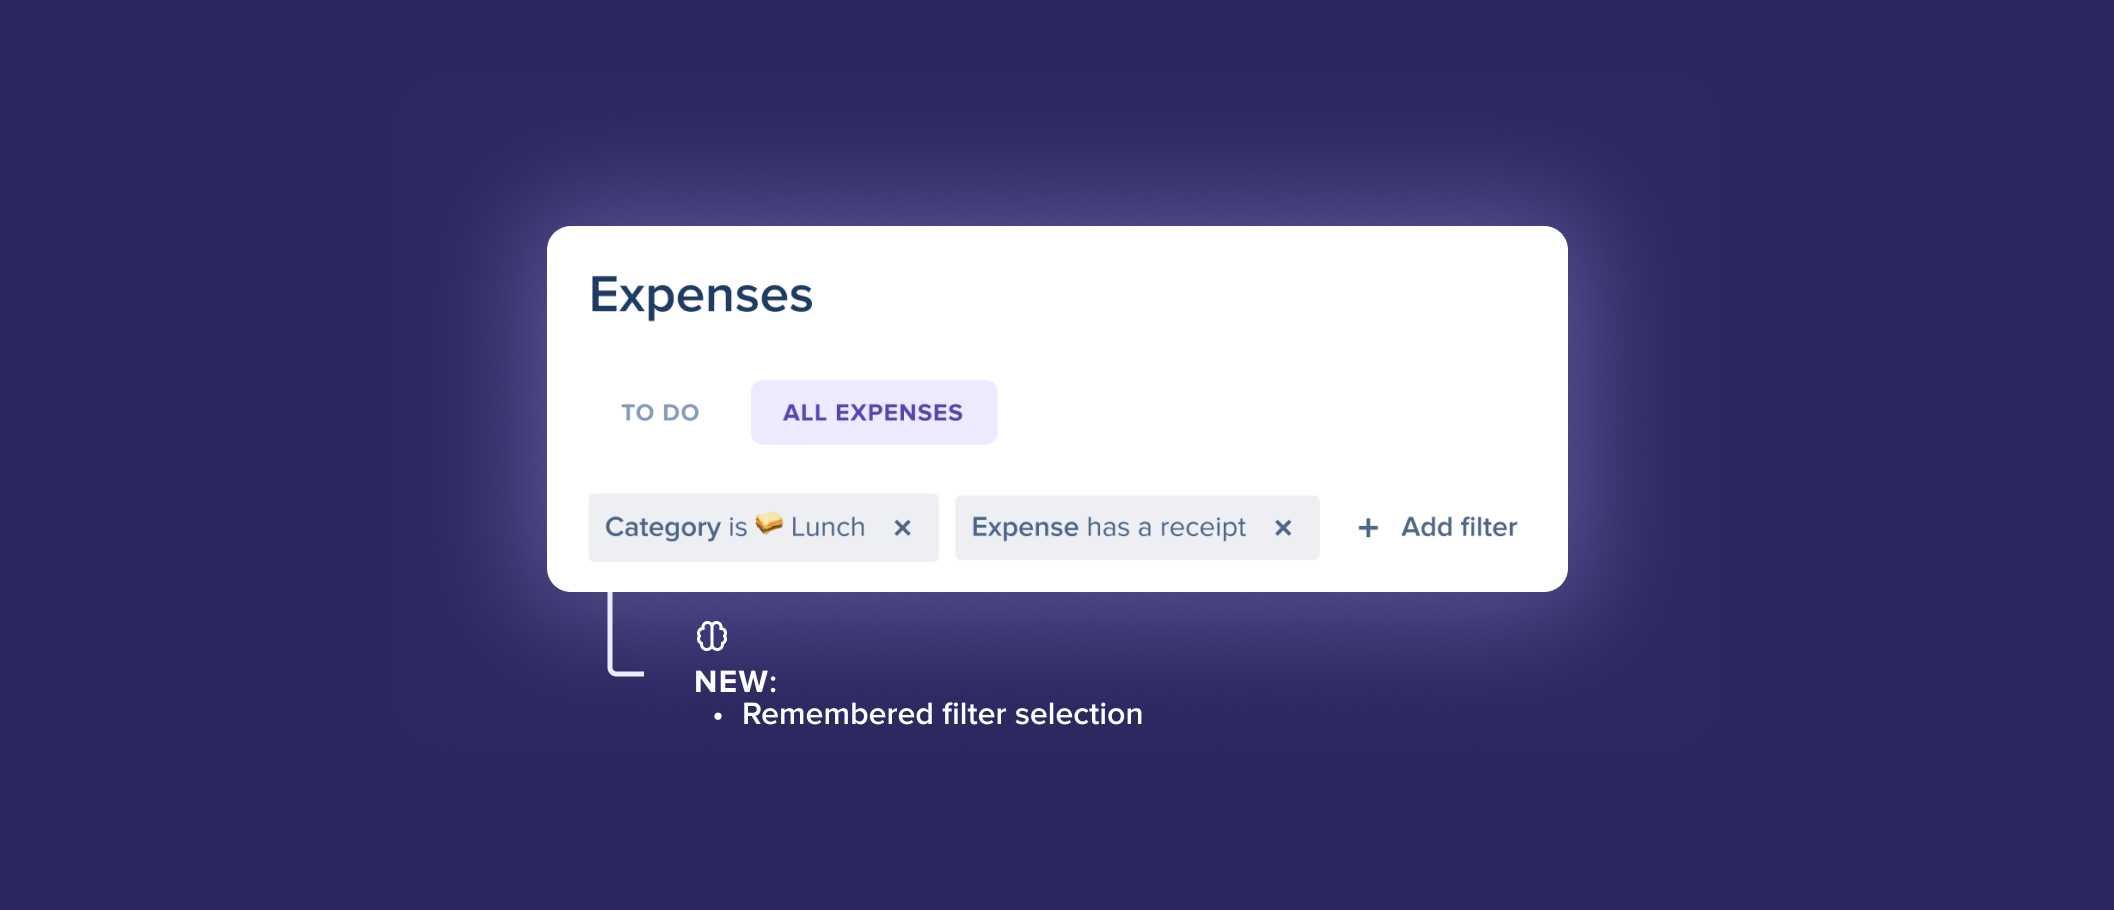The image size is (2114, 910).
Task: Click the sandwich emoji in the Category filter
Action: point(769,524)
